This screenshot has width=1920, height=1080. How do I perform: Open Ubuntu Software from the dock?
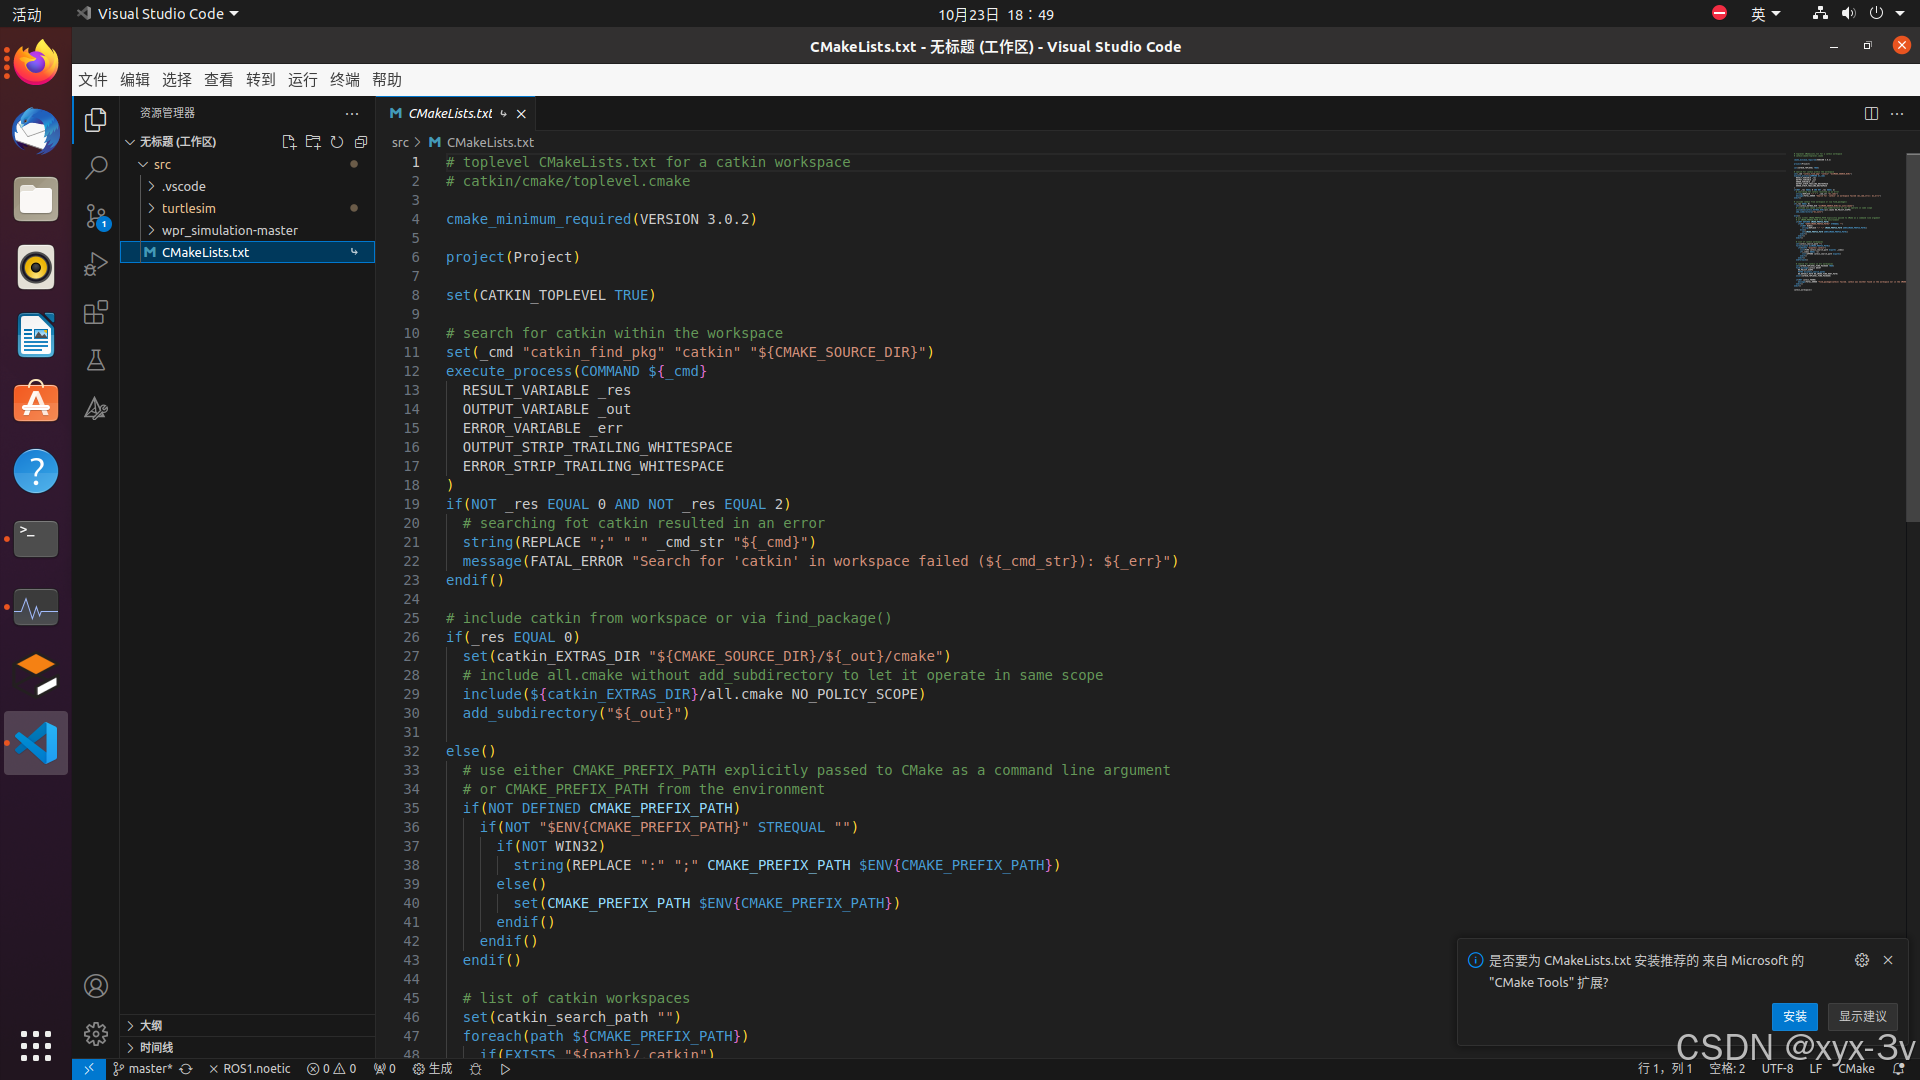[x=36, y=403]
